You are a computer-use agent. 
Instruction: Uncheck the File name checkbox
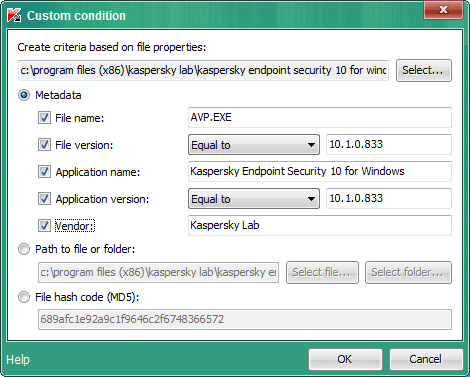tap(44, 118)
